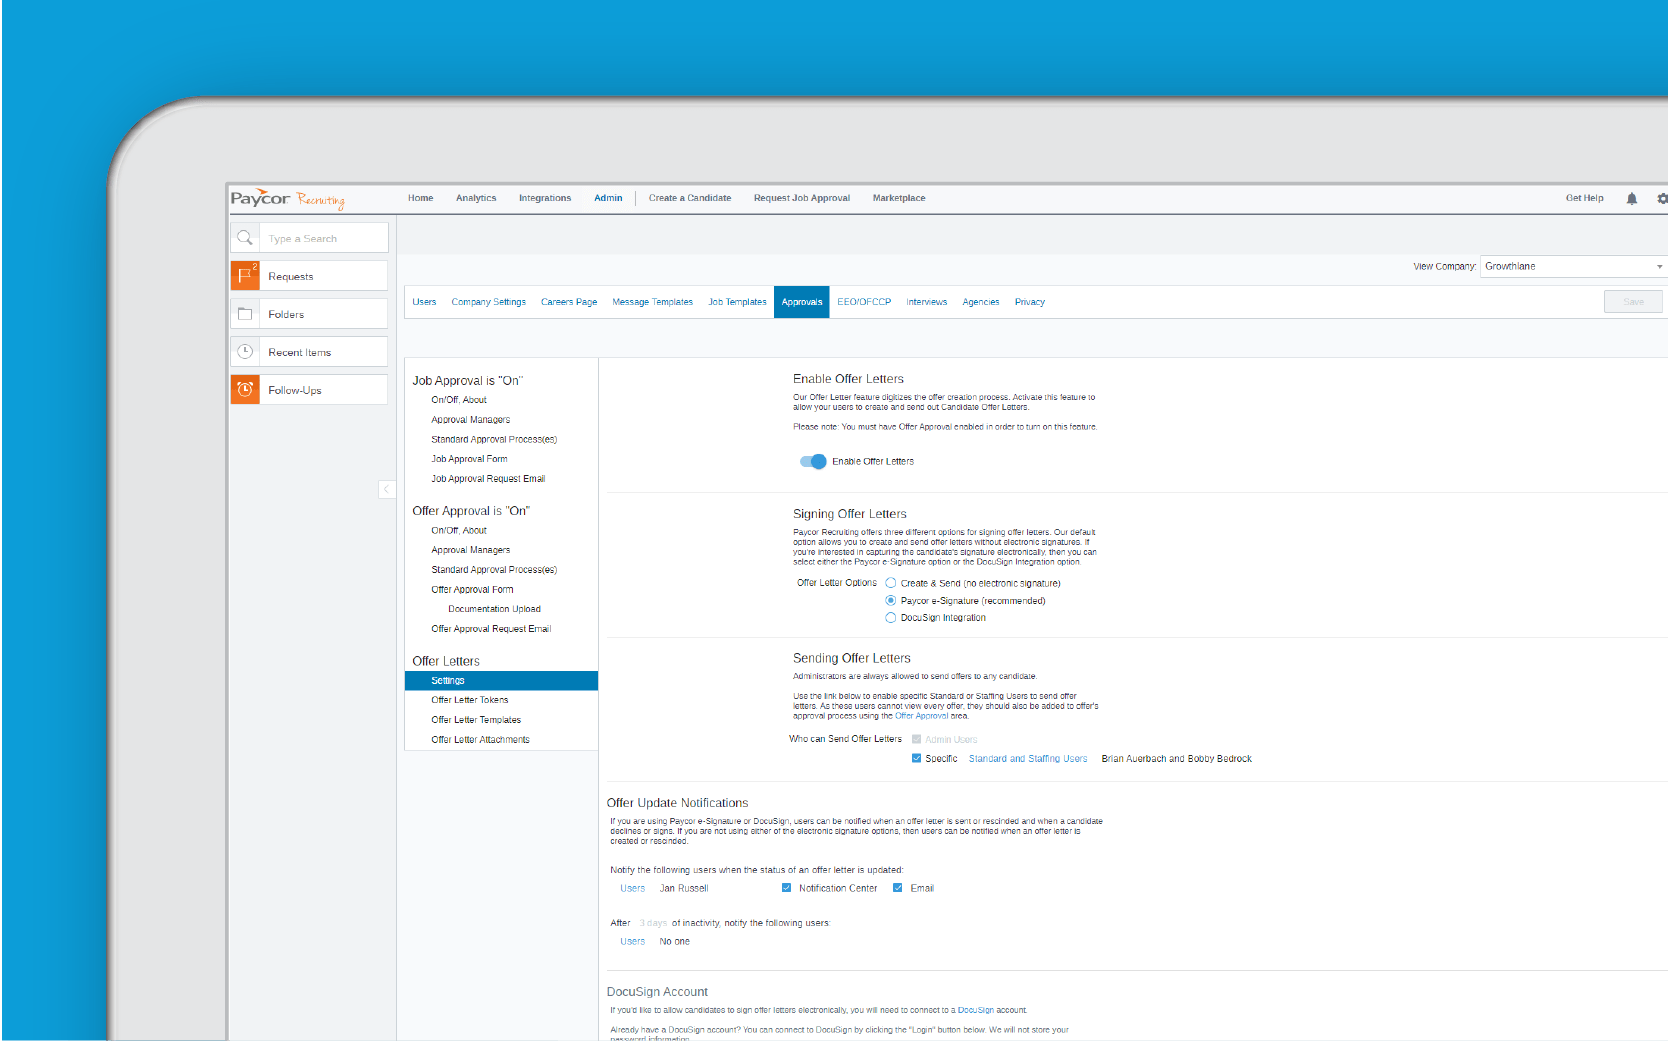
Task: Click the Get Help link
Action: [x=1584, y=198]
